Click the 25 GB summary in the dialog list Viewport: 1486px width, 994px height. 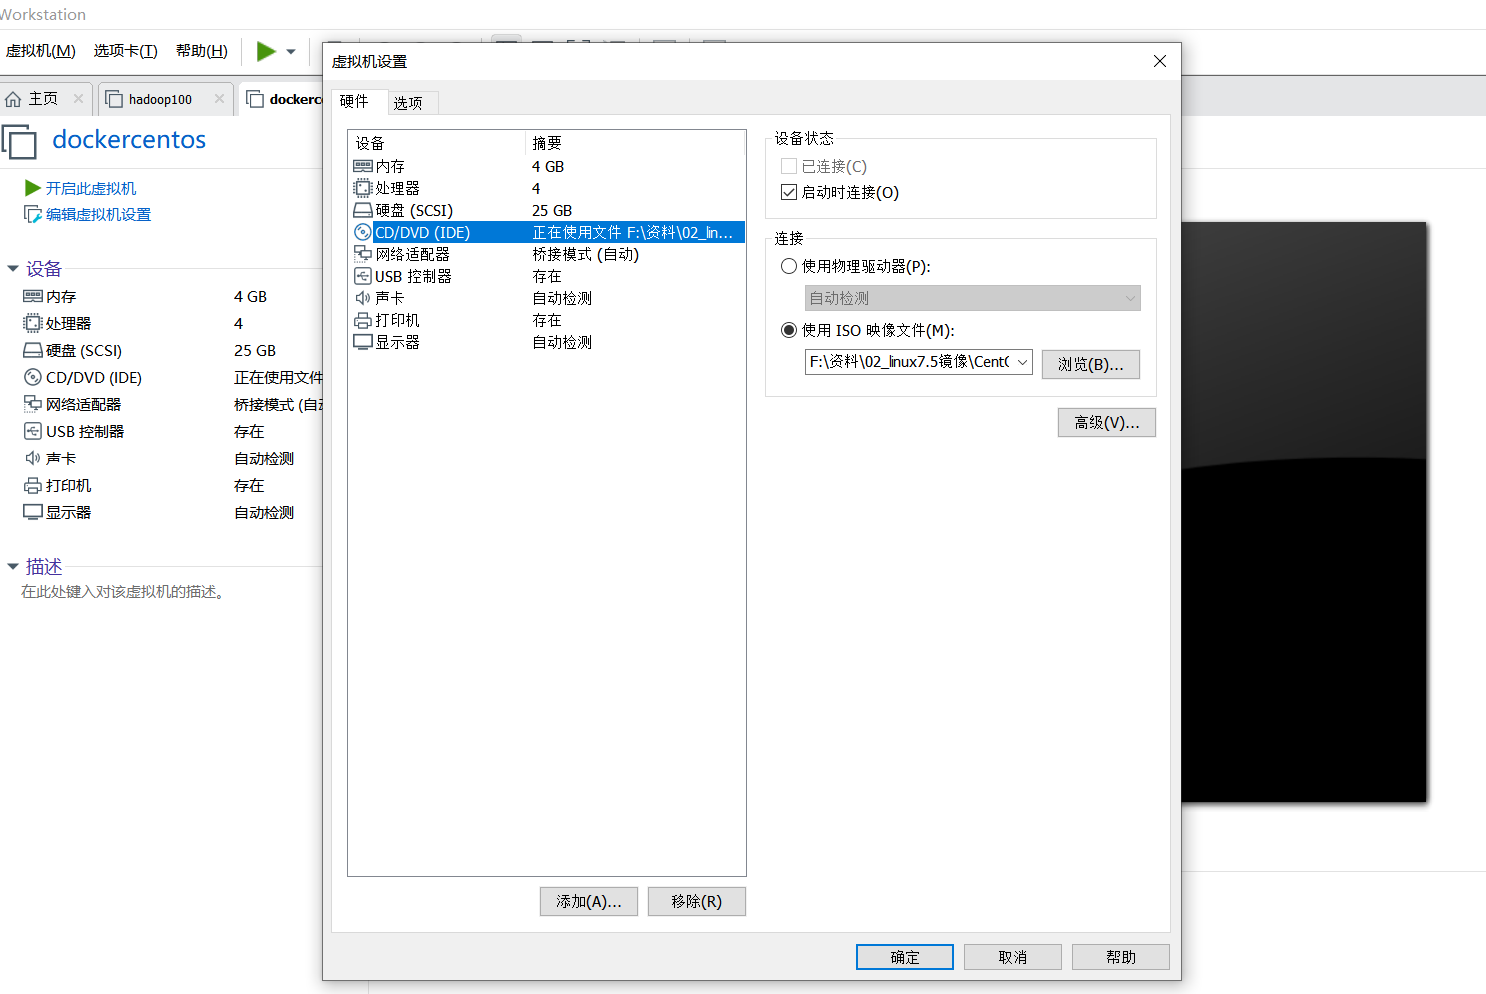point(552,210)
